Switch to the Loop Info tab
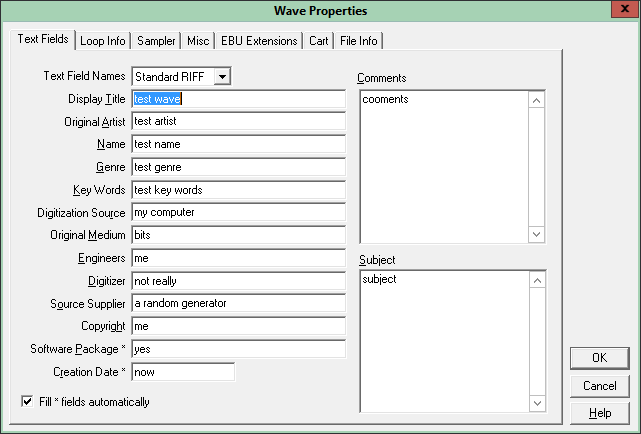Viewport: 641px width, 434px height. 103,41
